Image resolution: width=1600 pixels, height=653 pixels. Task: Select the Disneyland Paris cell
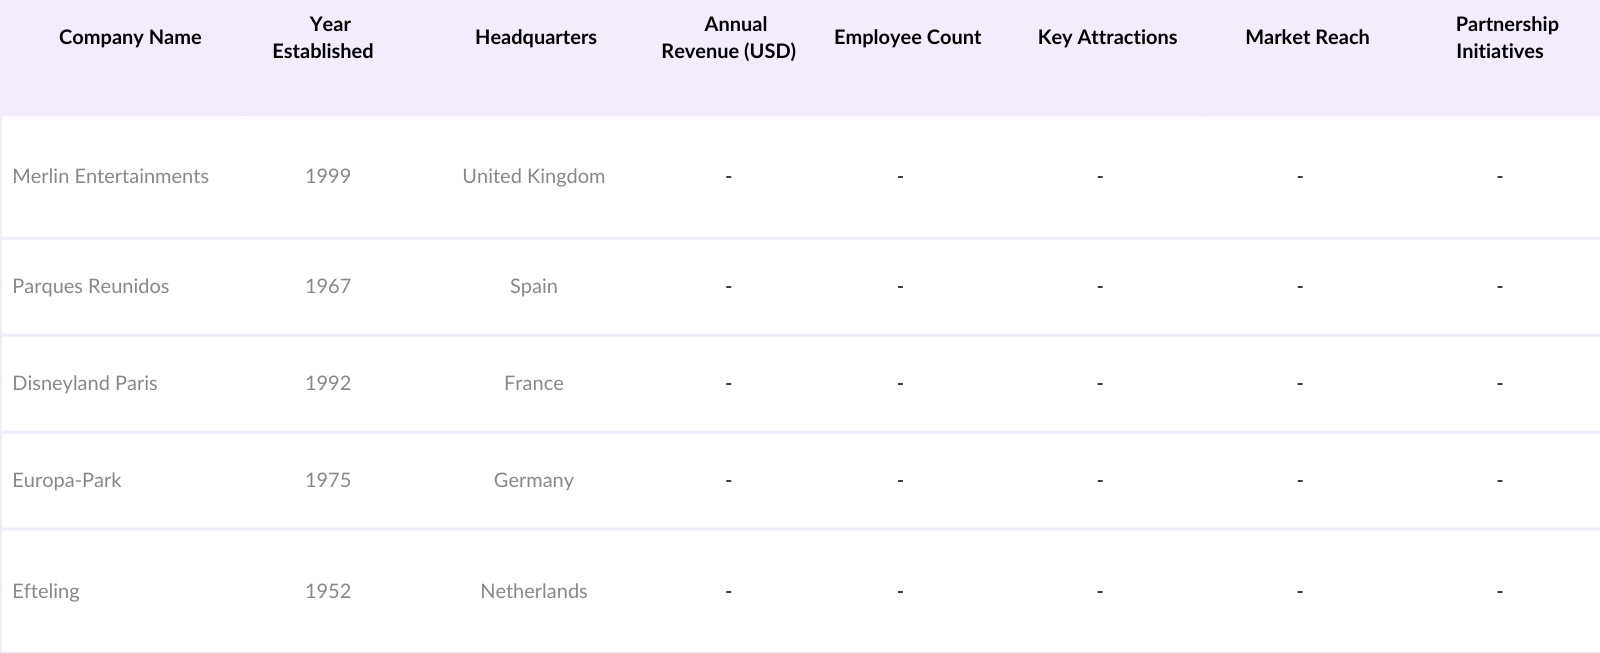coord(85,383)
